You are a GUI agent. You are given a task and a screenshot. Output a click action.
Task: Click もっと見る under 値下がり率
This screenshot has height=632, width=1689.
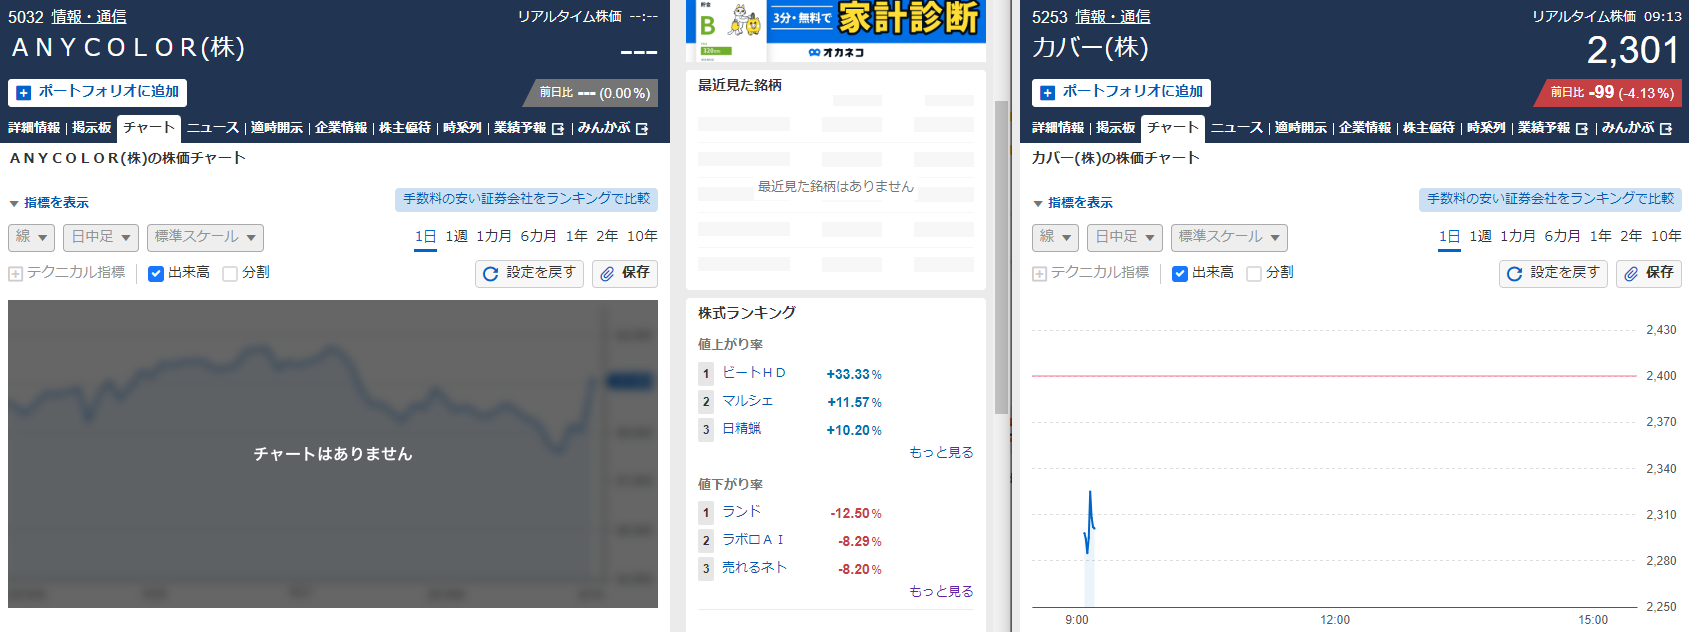tap(941, 592)
